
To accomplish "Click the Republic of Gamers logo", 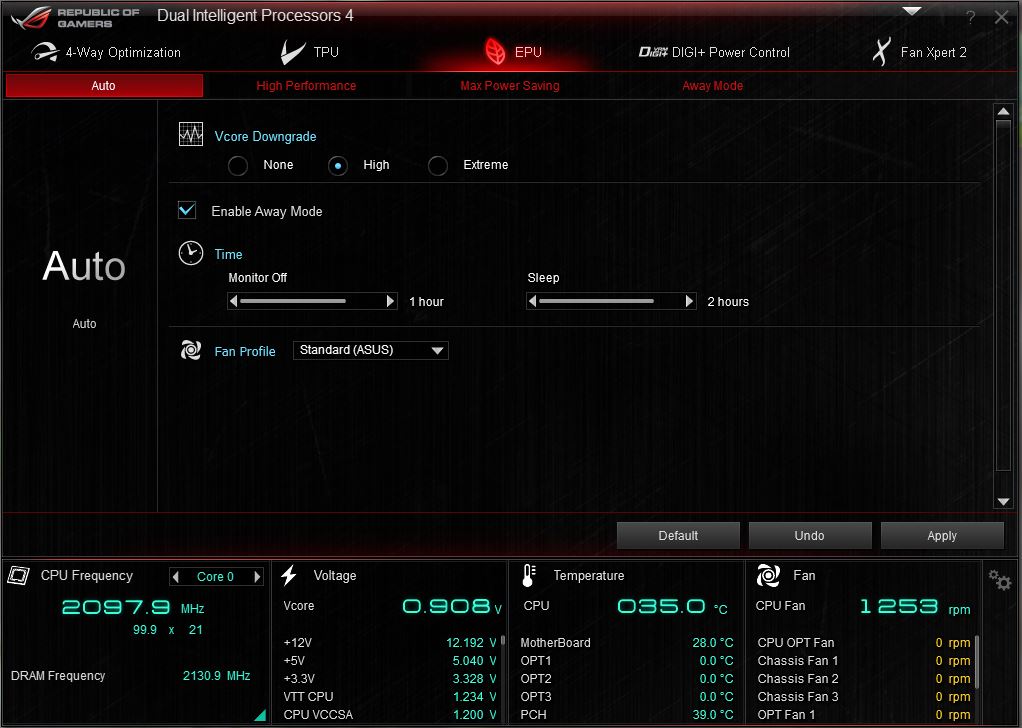I will pyautogui.click(x=75, y=18).
